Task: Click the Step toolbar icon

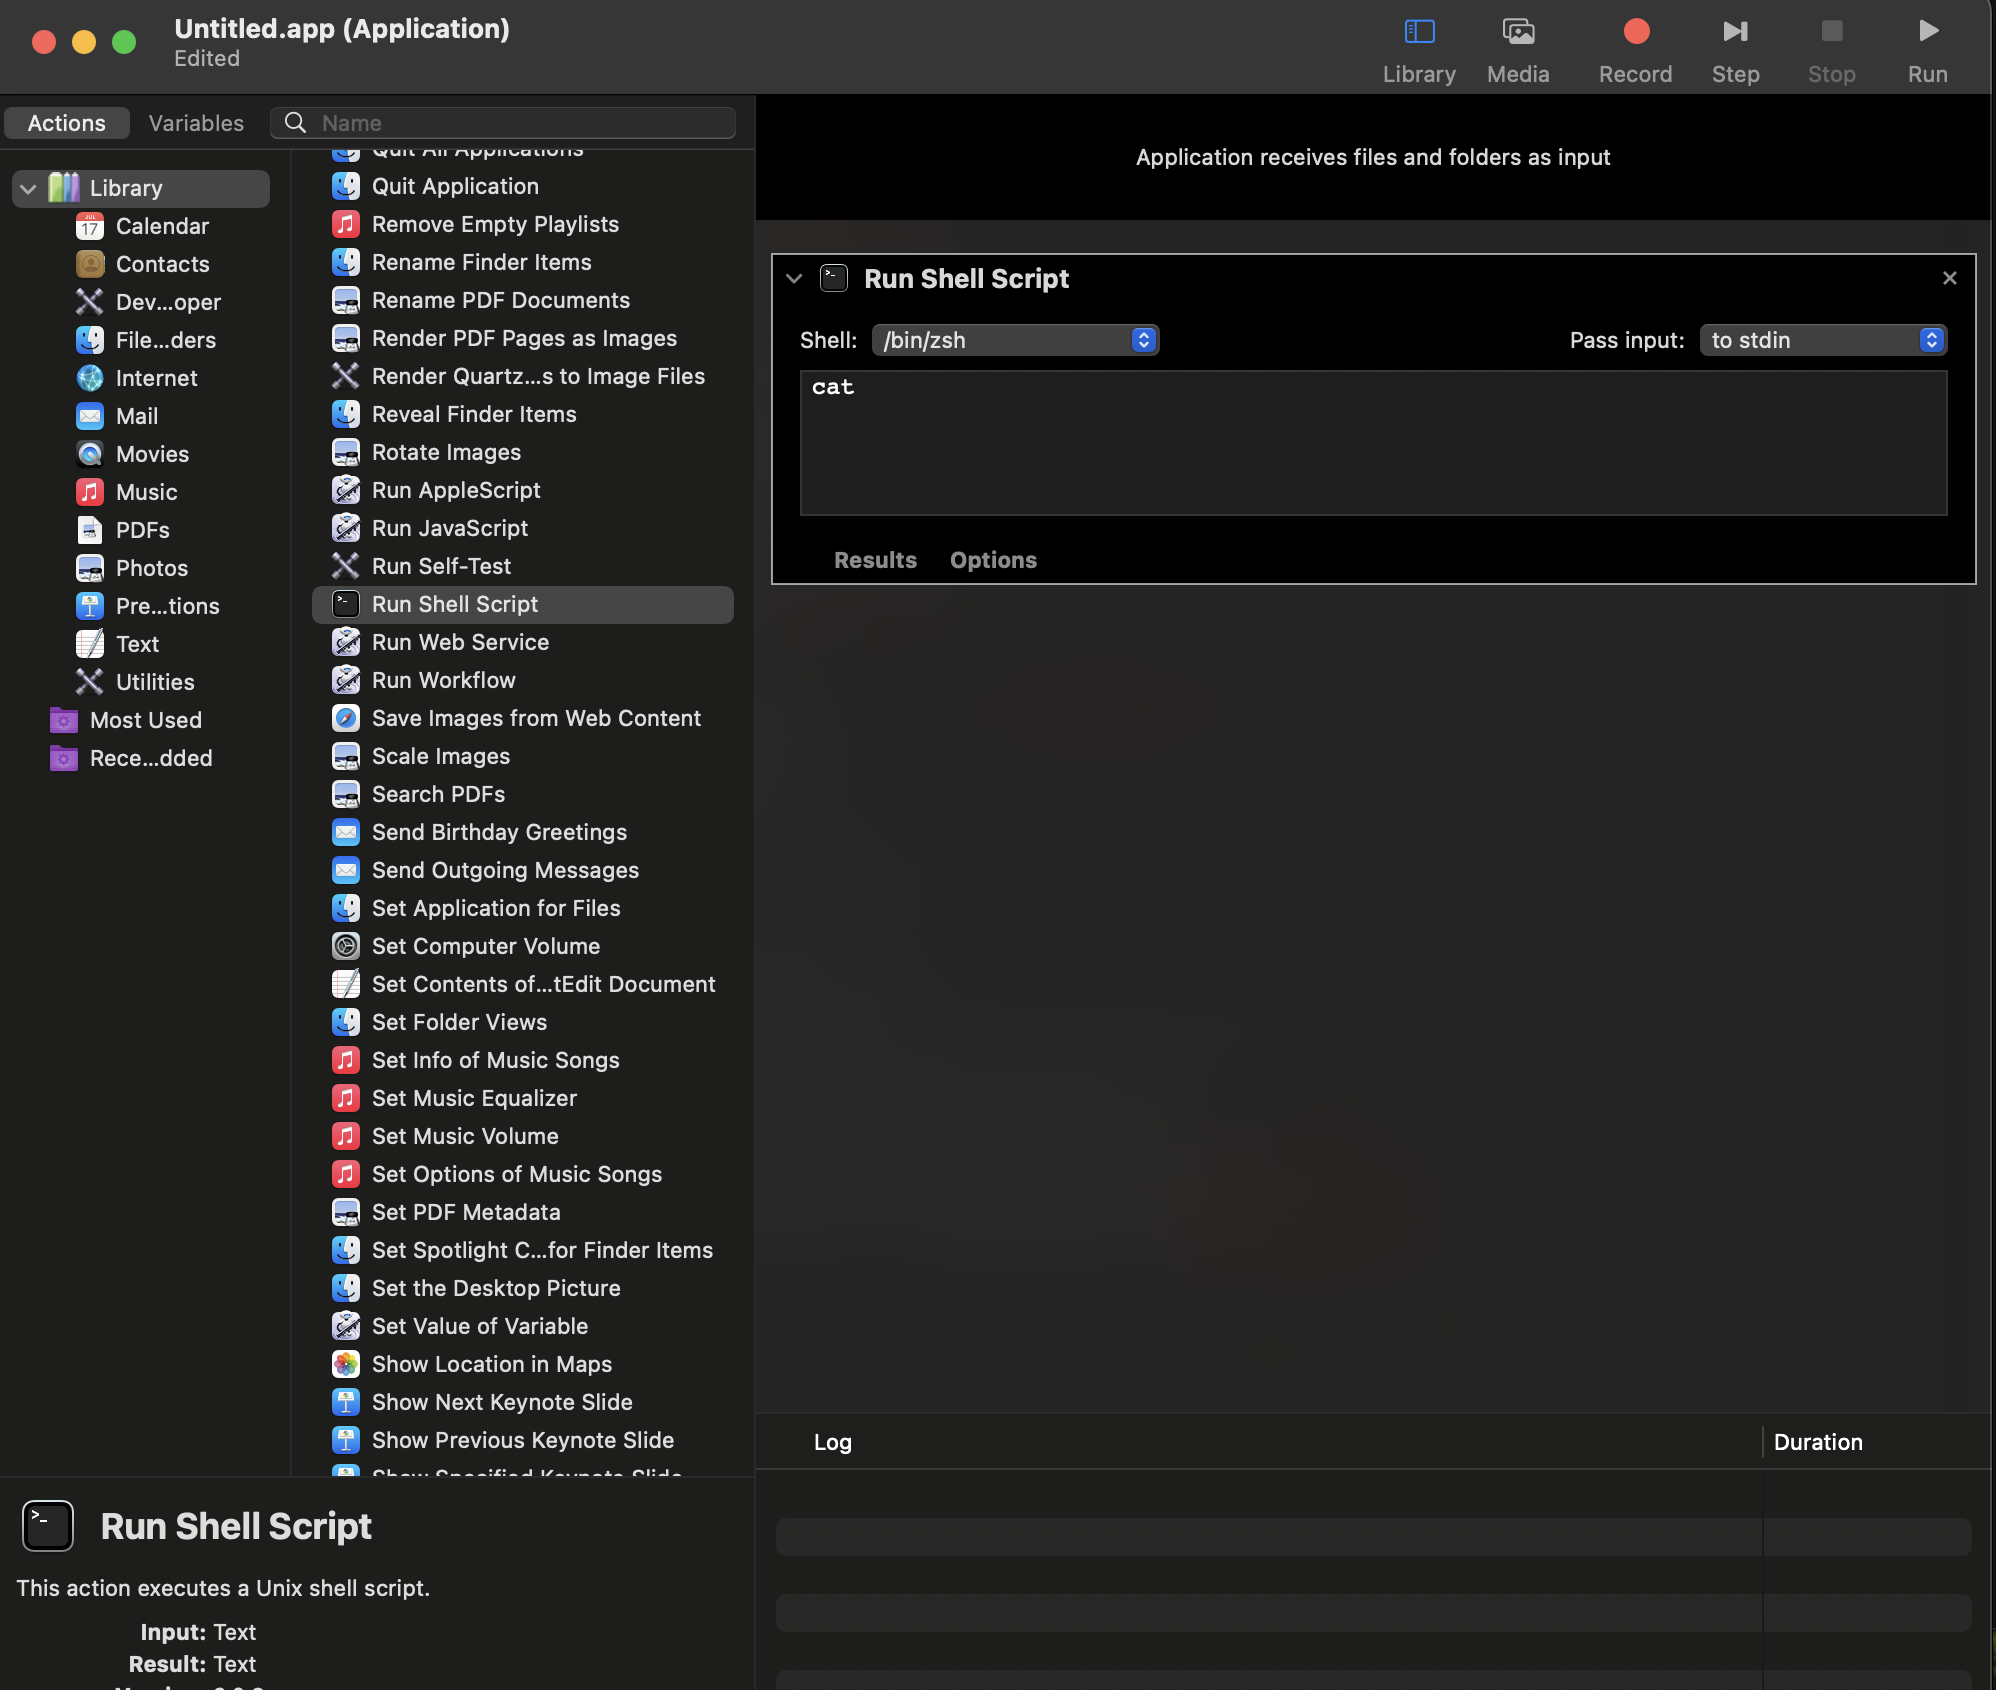Action: [1735, 33]
